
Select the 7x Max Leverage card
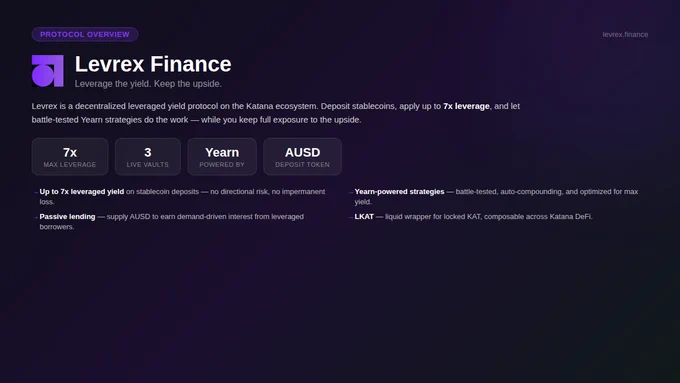[70, 157]
